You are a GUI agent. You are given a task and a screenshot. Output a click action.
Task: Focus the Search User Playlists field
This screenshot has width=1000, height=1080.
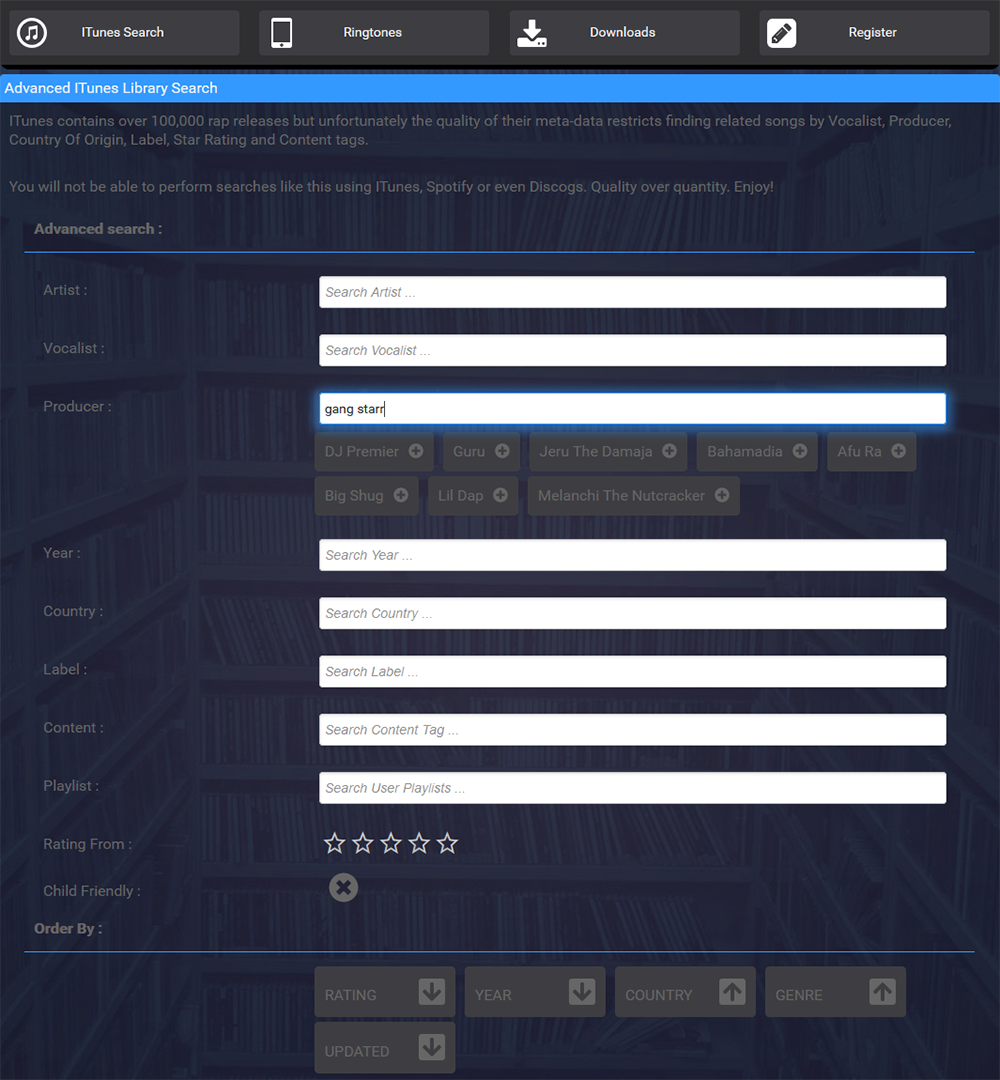click(x=632, y=788)
